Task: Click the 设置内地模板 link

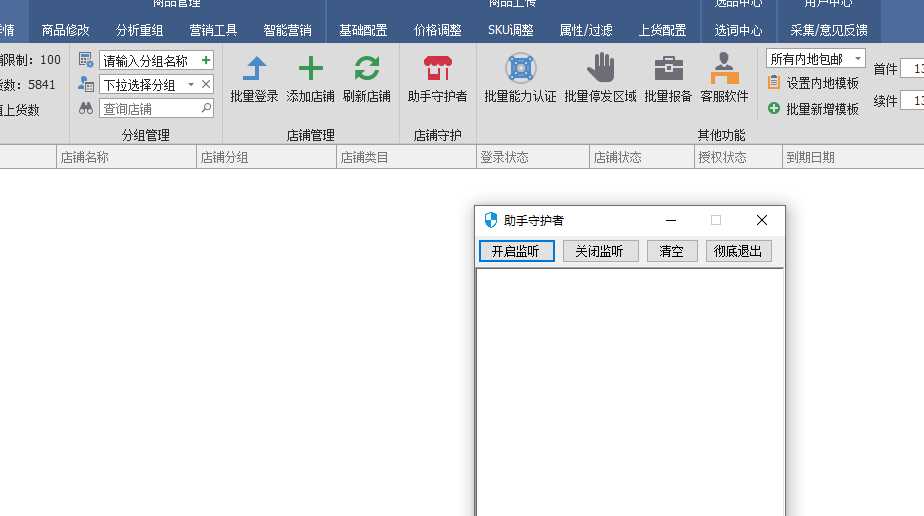Action: [x=822, y=84]
